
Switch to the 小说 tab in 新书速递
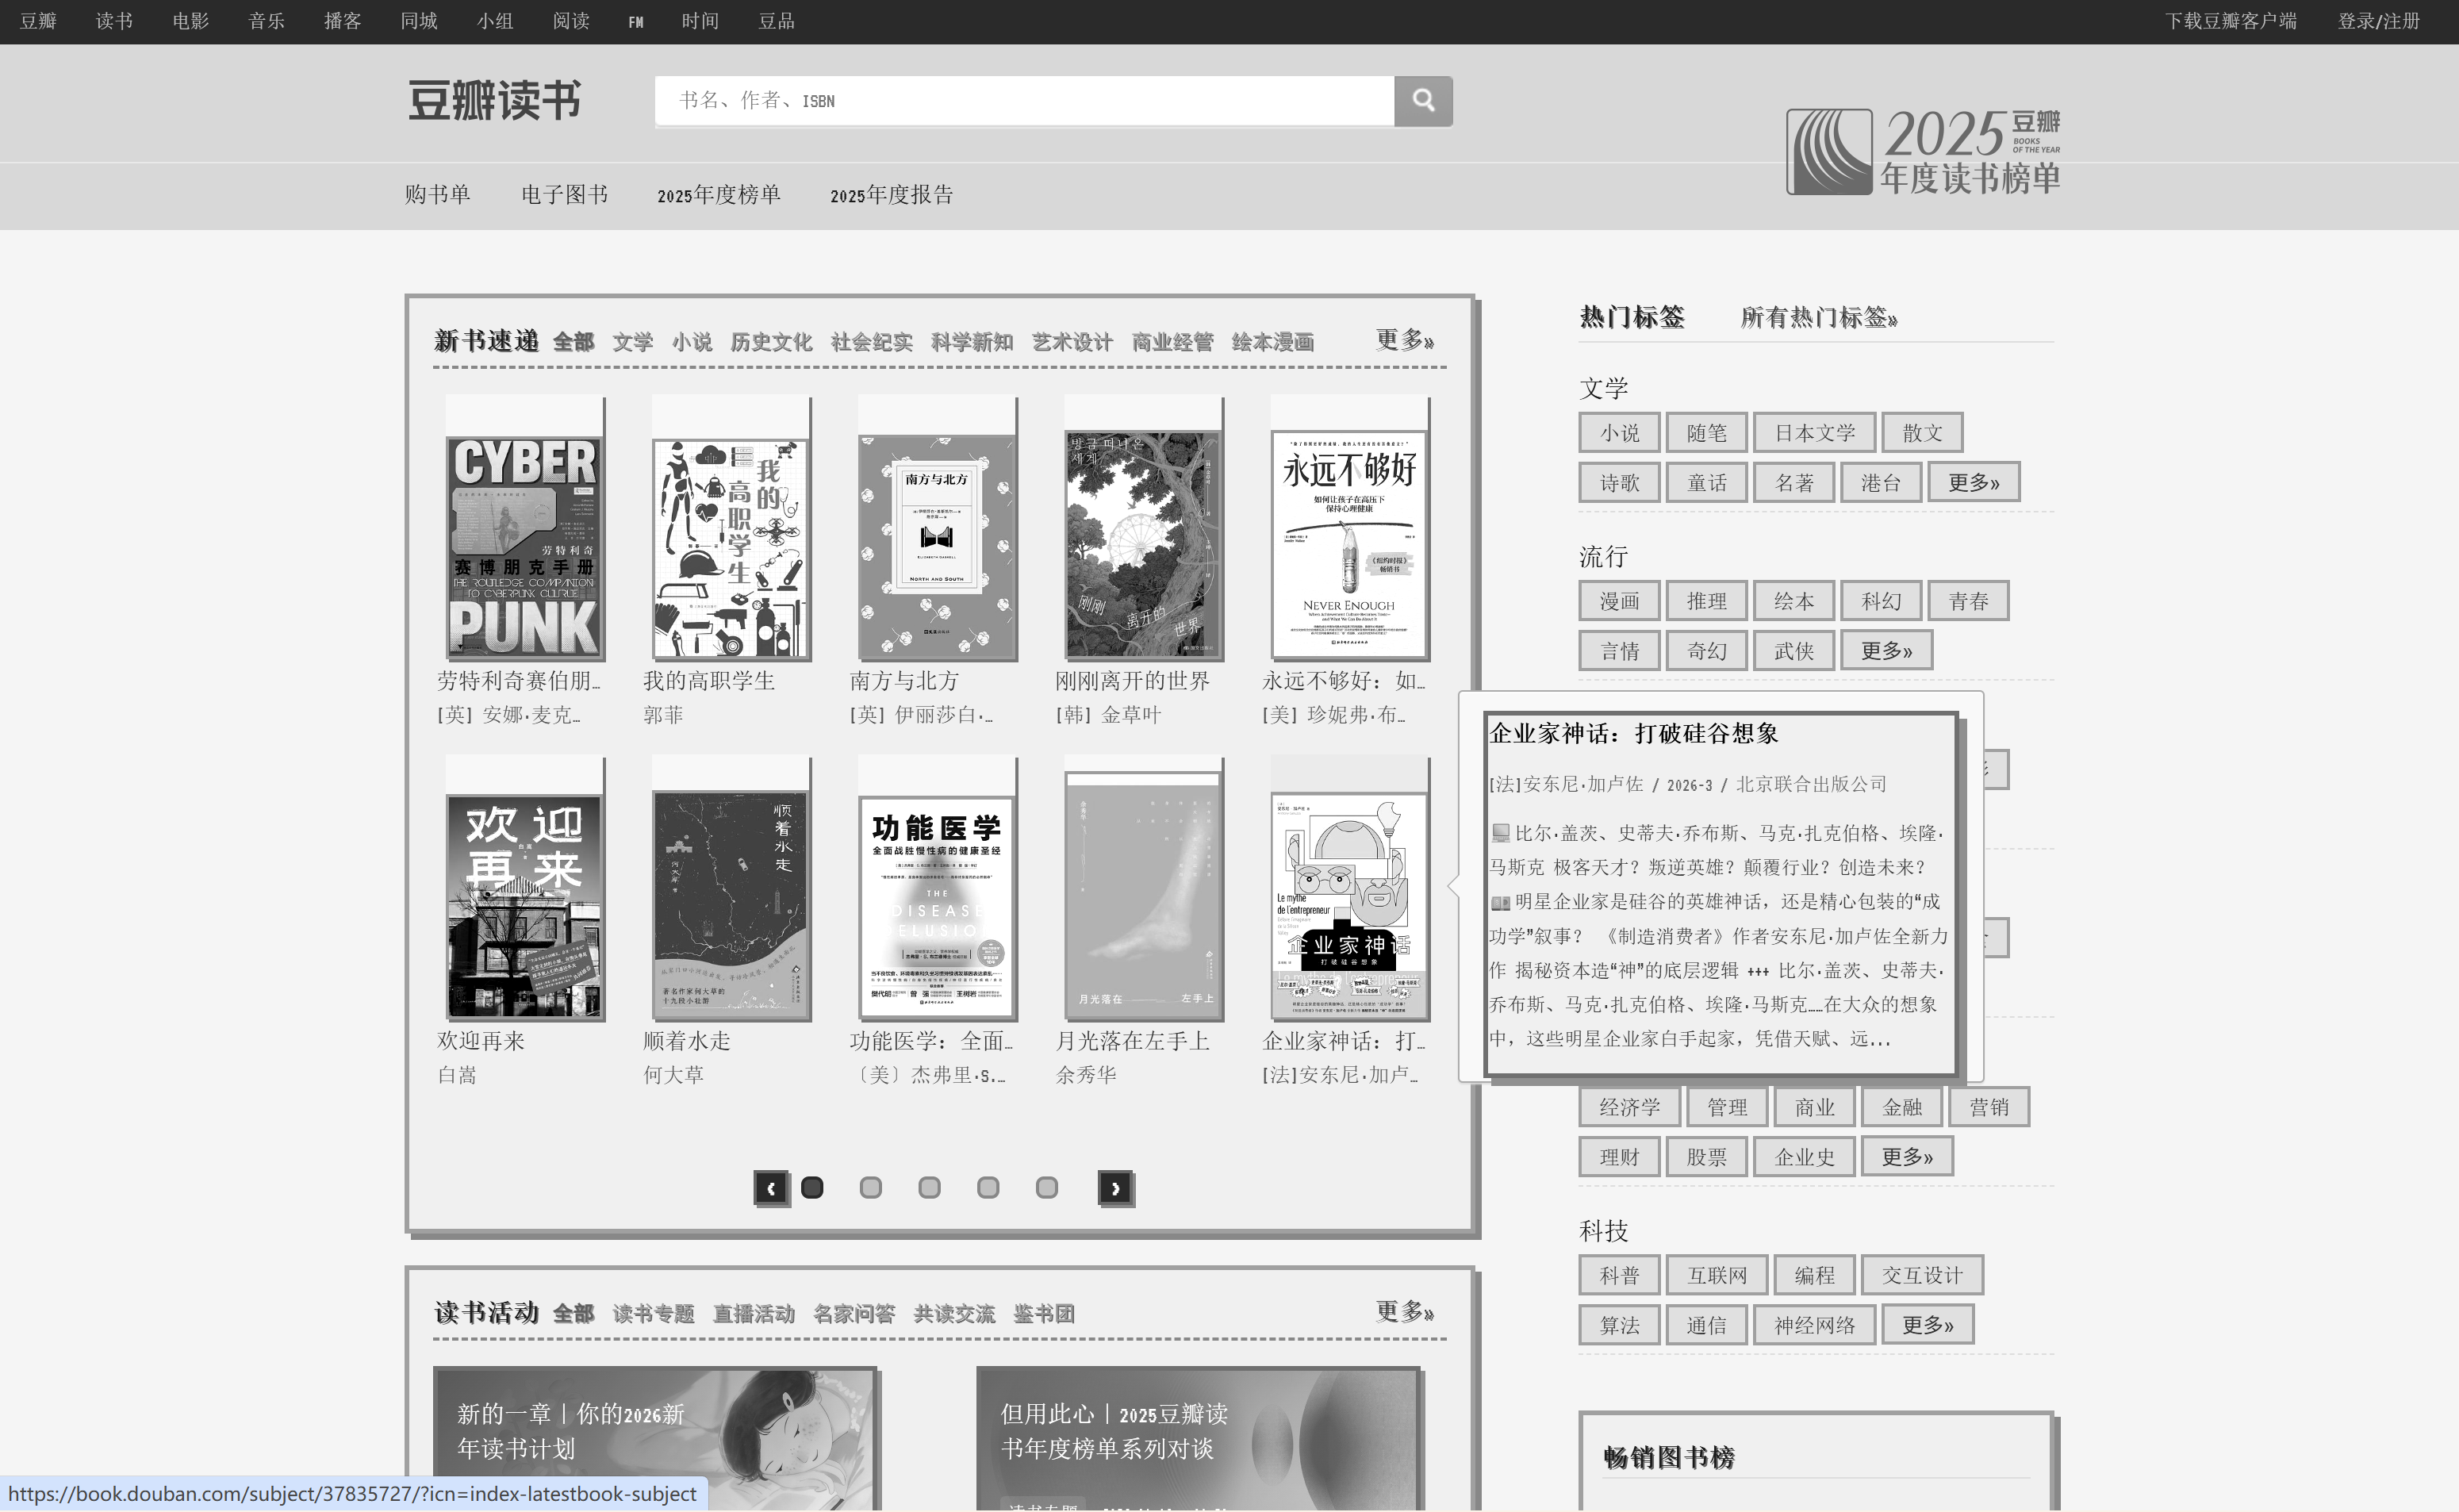tap(693, 341)
